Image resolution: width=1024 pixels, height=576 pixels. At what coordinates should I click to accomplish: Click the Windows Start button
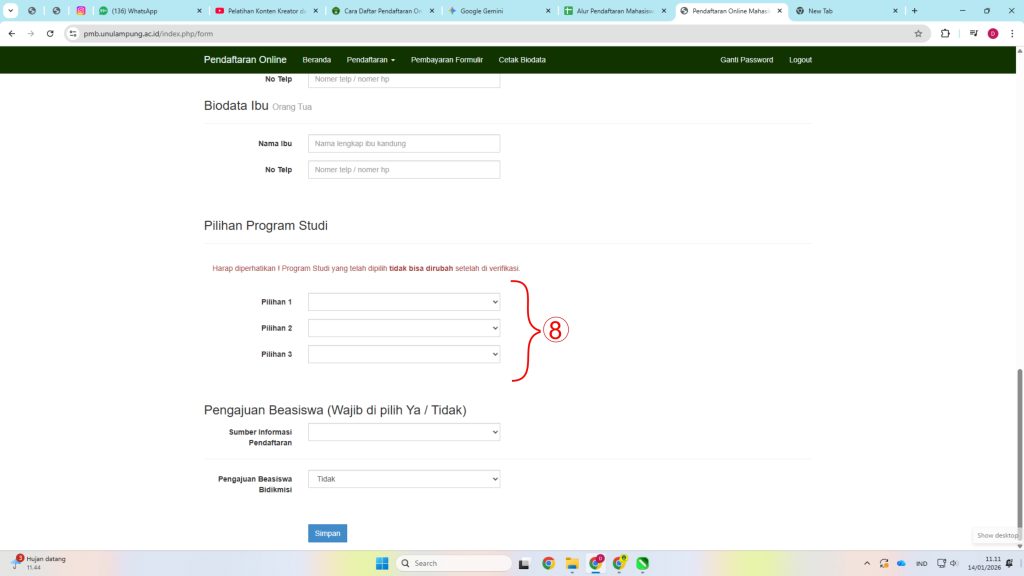coord(382,563)
